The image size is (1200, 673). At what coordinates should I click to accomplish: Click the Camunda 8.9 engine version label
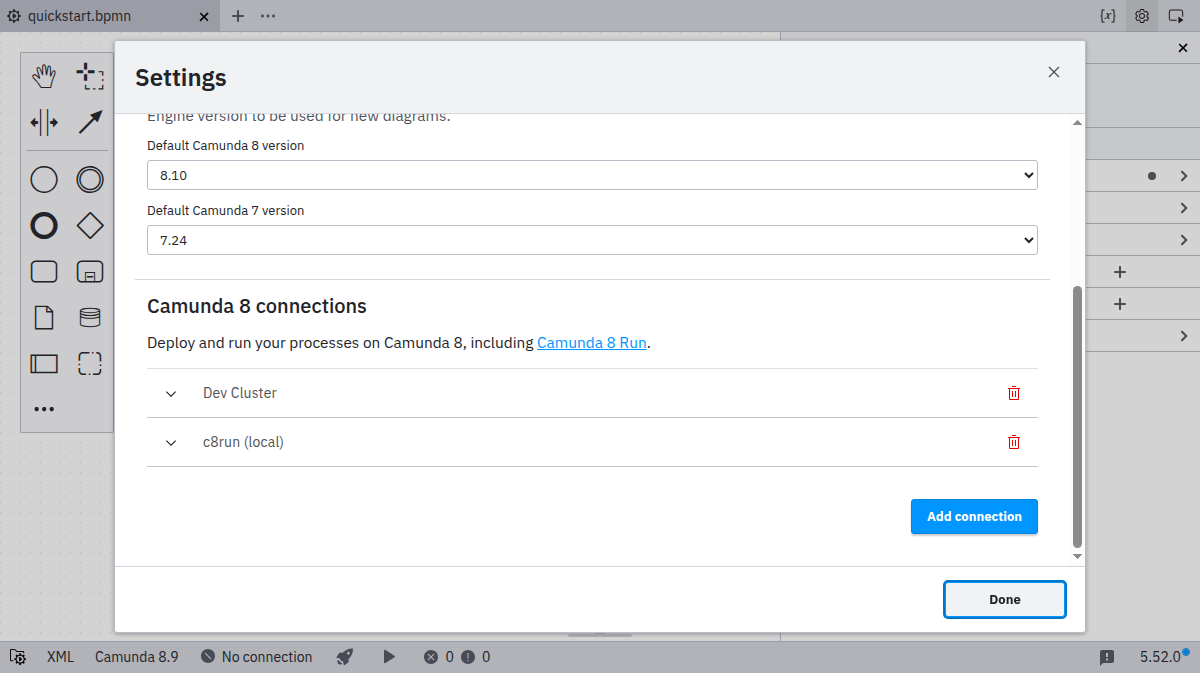(x=137, y=657)
